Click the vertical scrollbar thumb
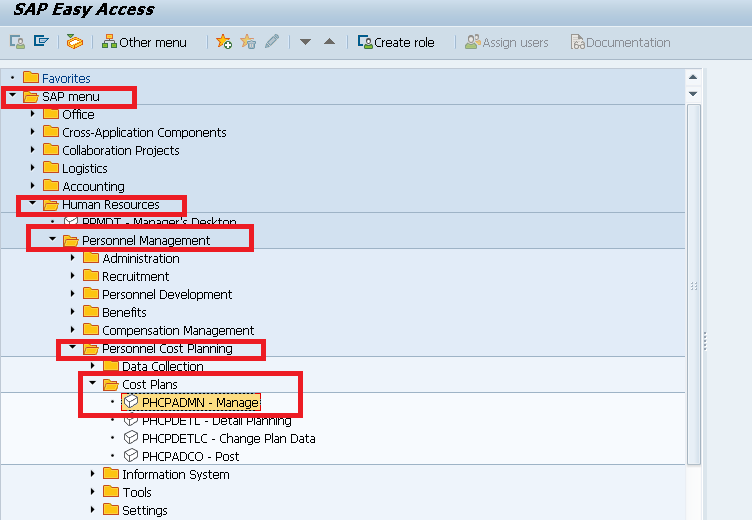752x520 pixels. [693, 285]
